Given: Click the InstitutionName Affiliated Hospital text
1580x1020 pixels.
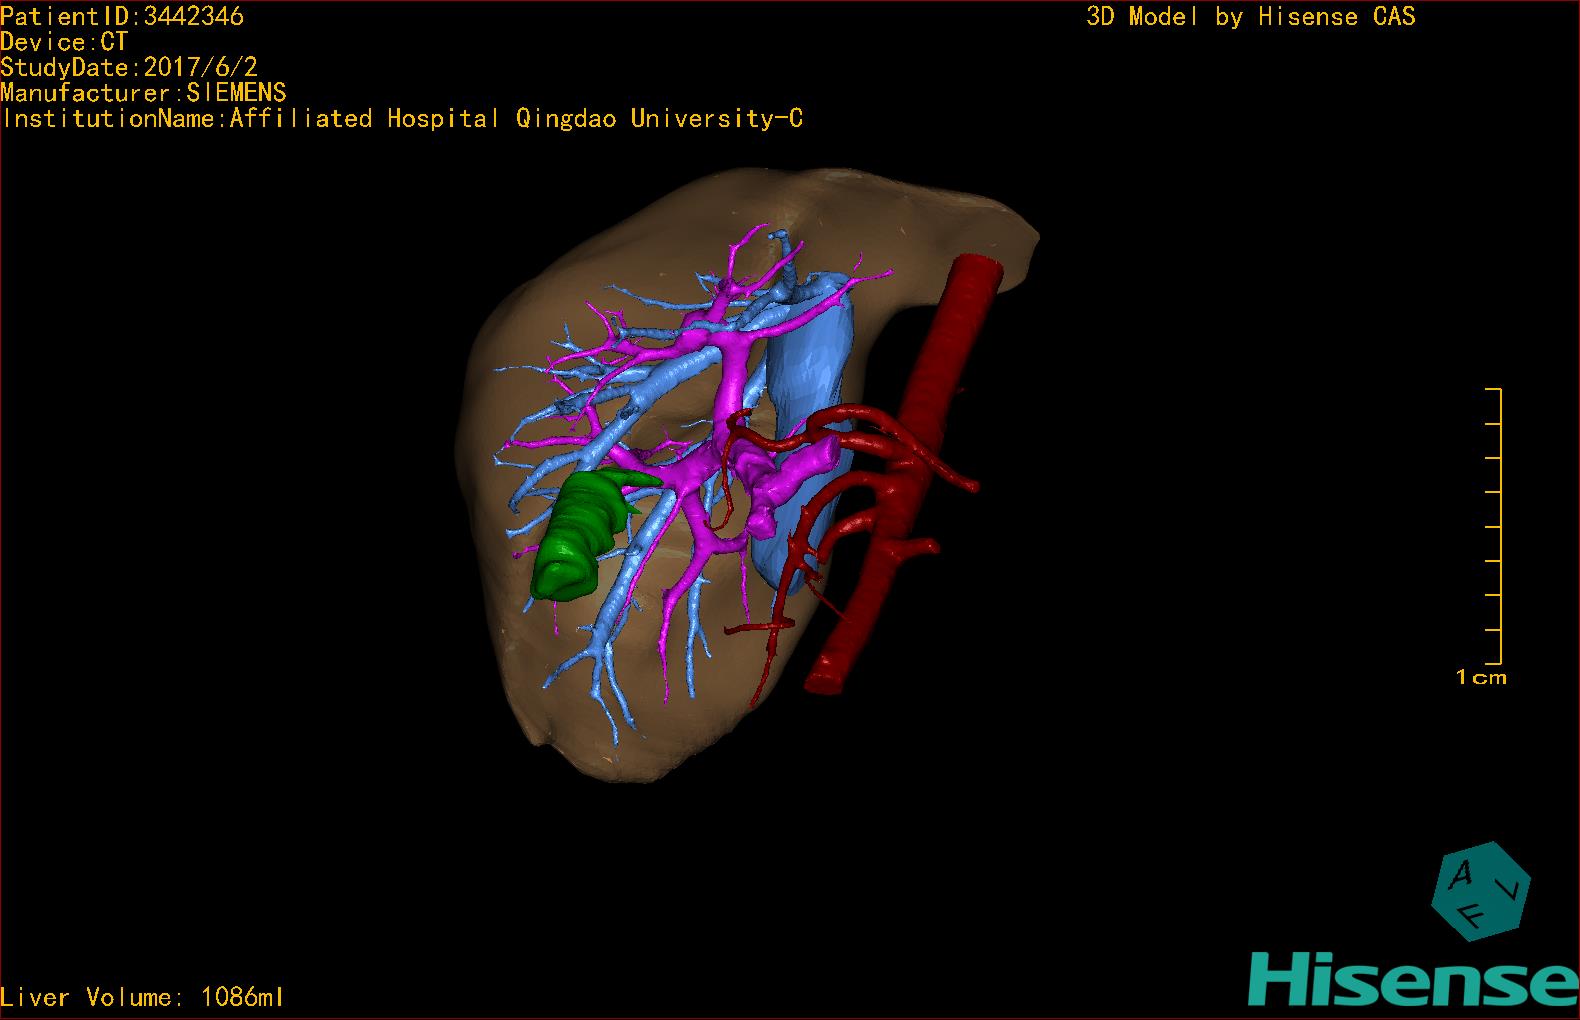Looking at the screenshot, I should click(402, 119).
